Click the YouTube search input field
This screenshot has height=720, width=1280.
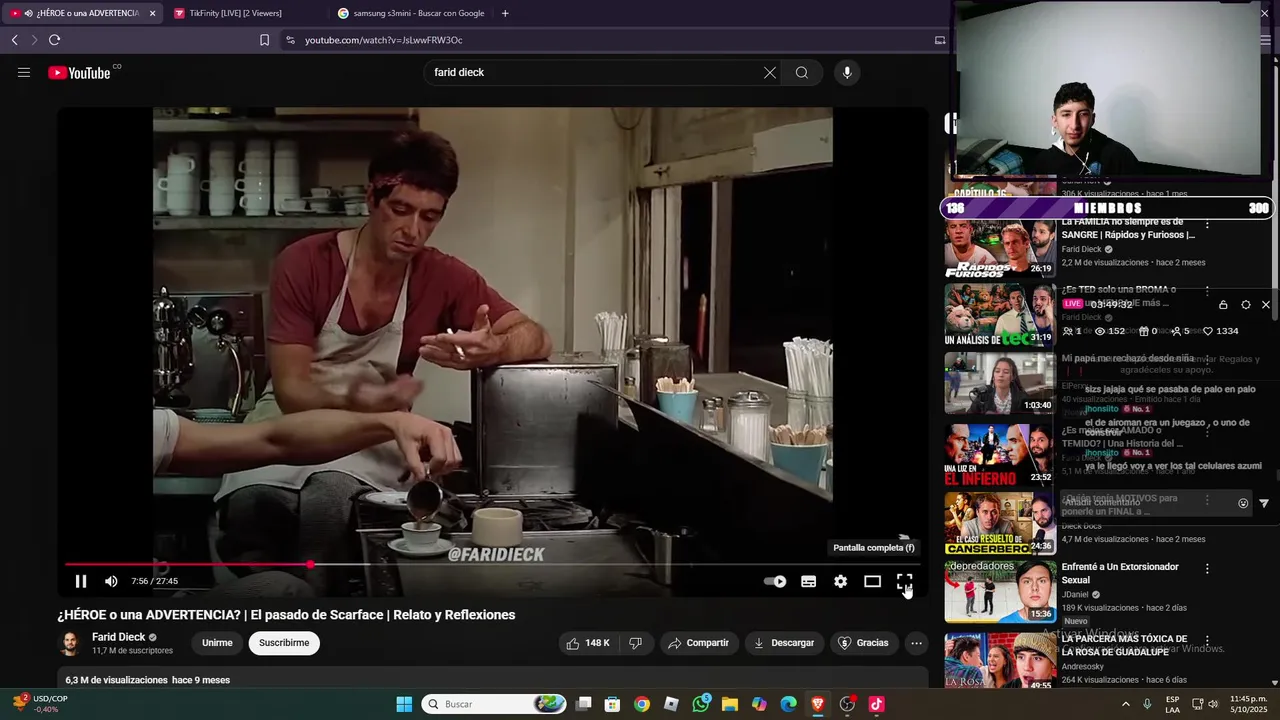tap(595, 72)
